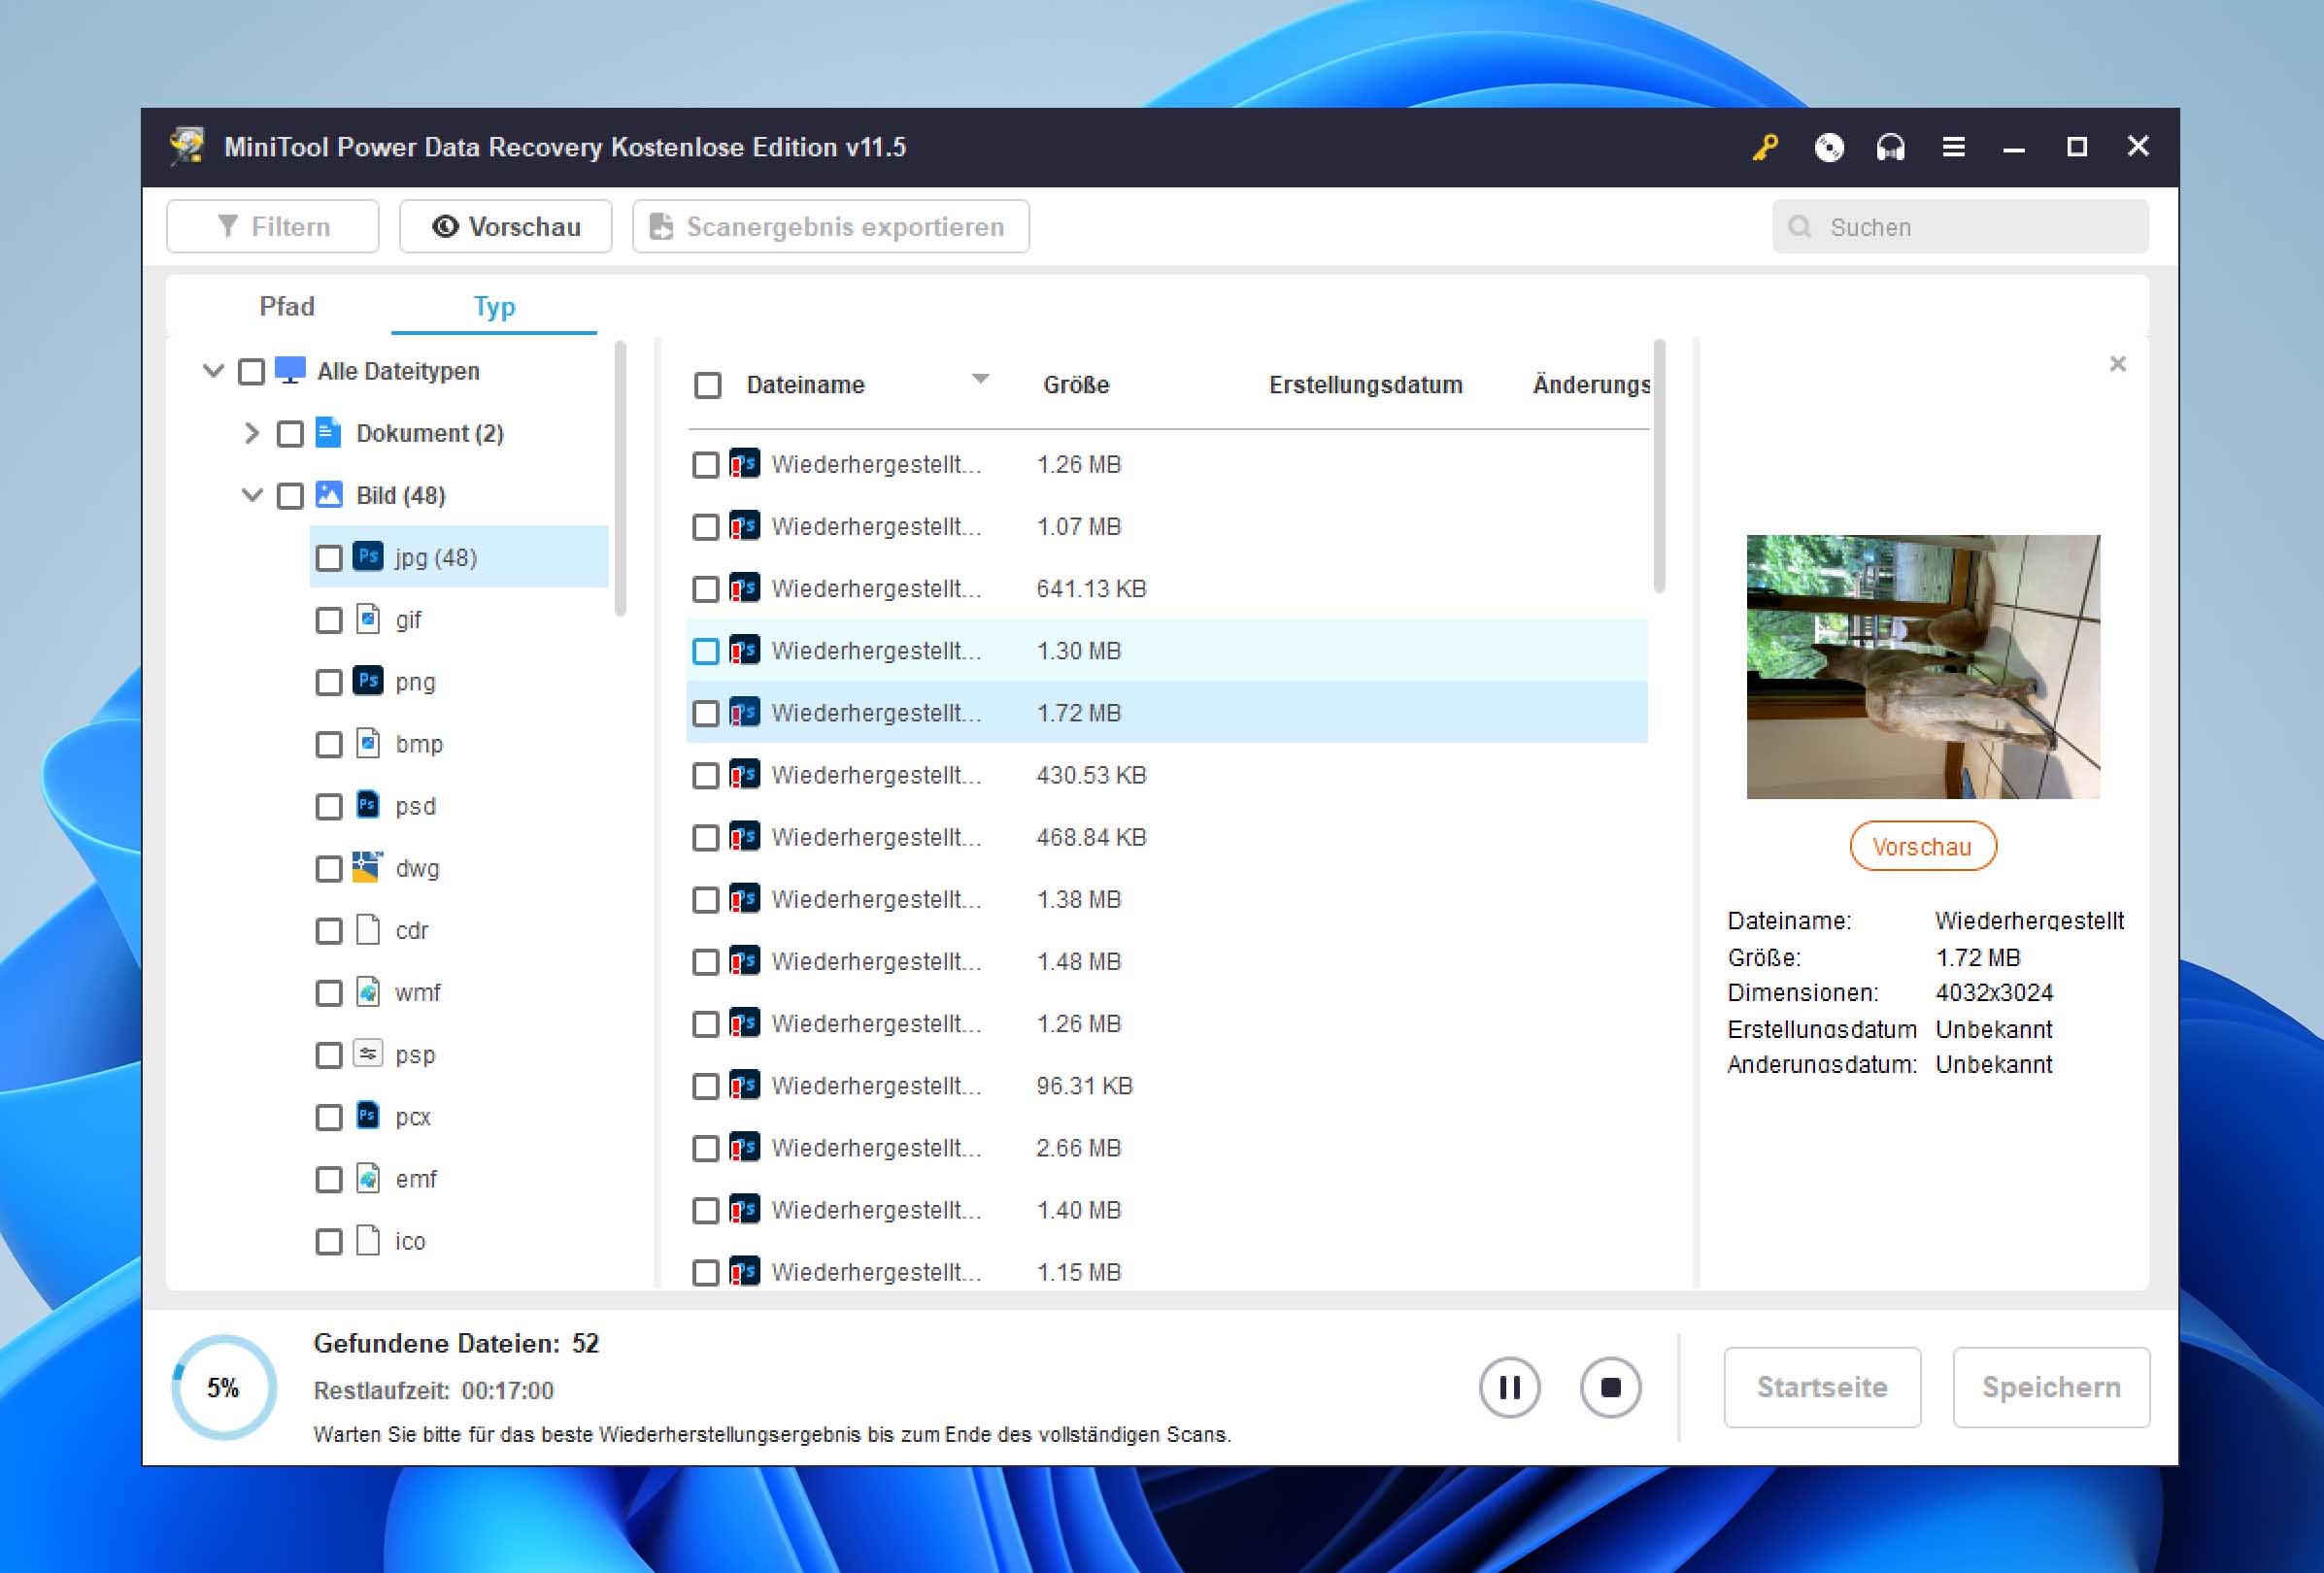Click the magnifier icon in search box
2324x1573 pixels.
1799,227
